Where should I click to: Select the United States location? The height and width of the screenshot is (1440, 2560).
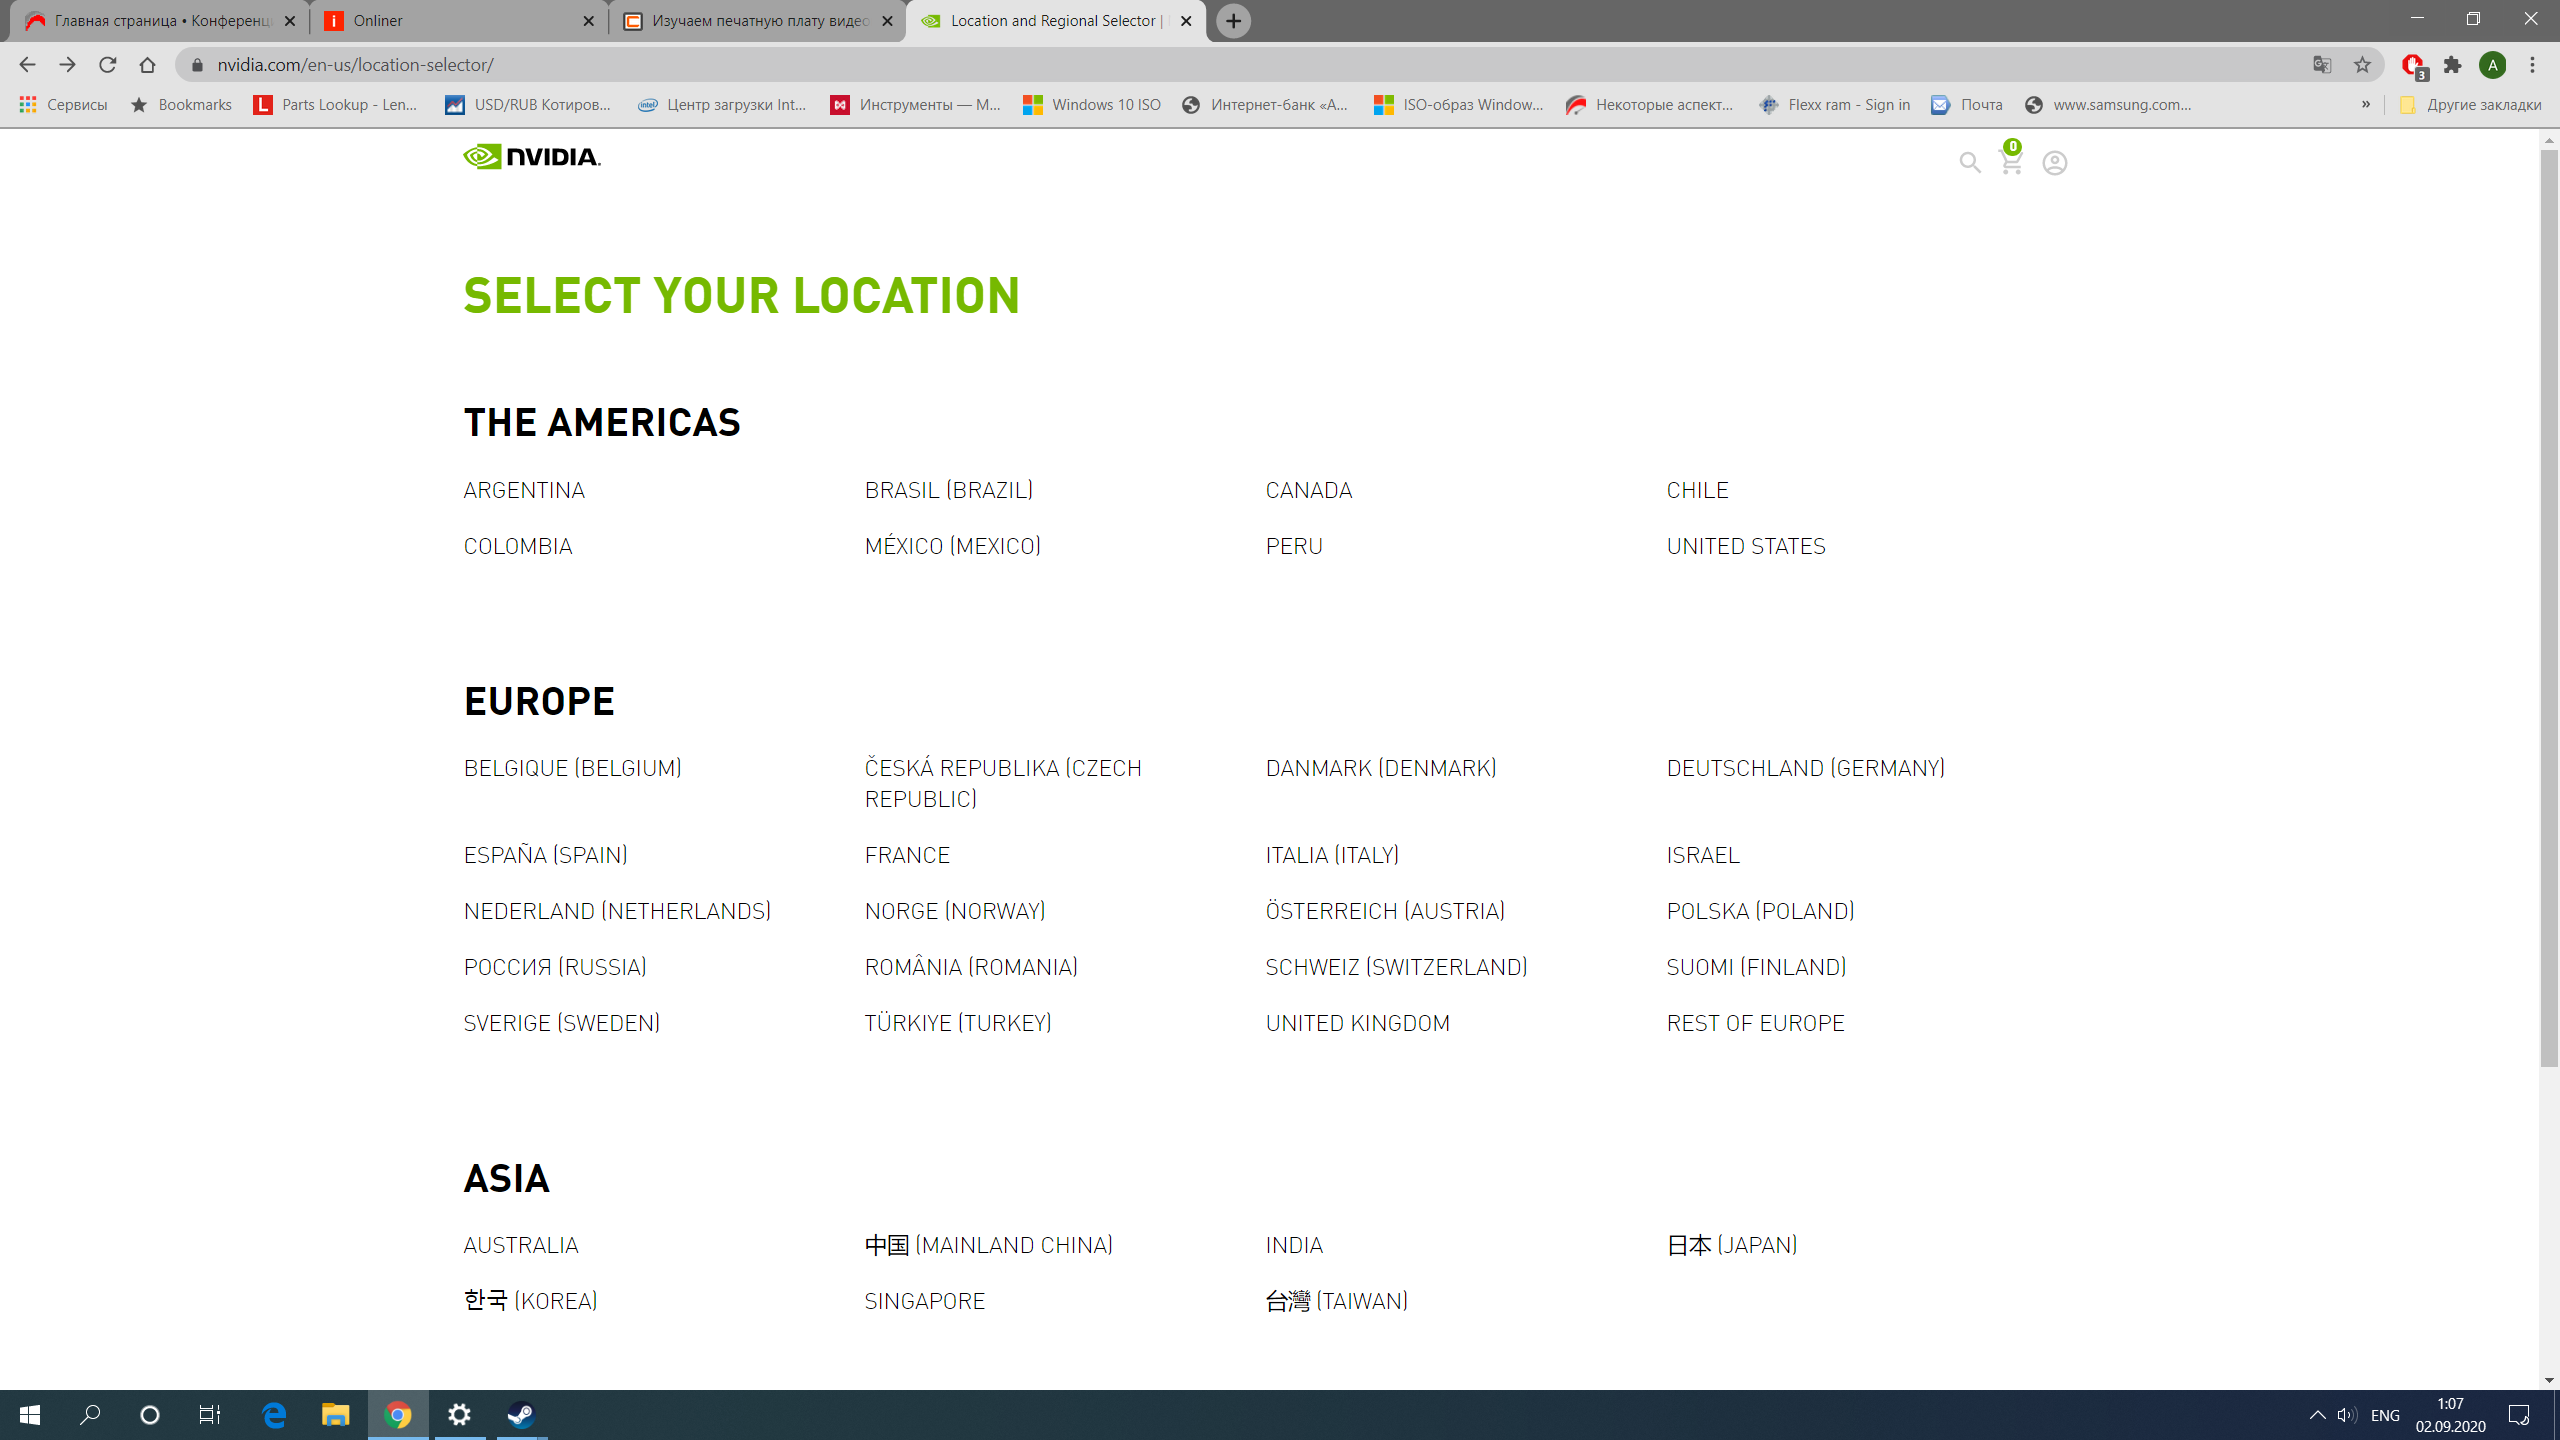(x=1745, y=546)
